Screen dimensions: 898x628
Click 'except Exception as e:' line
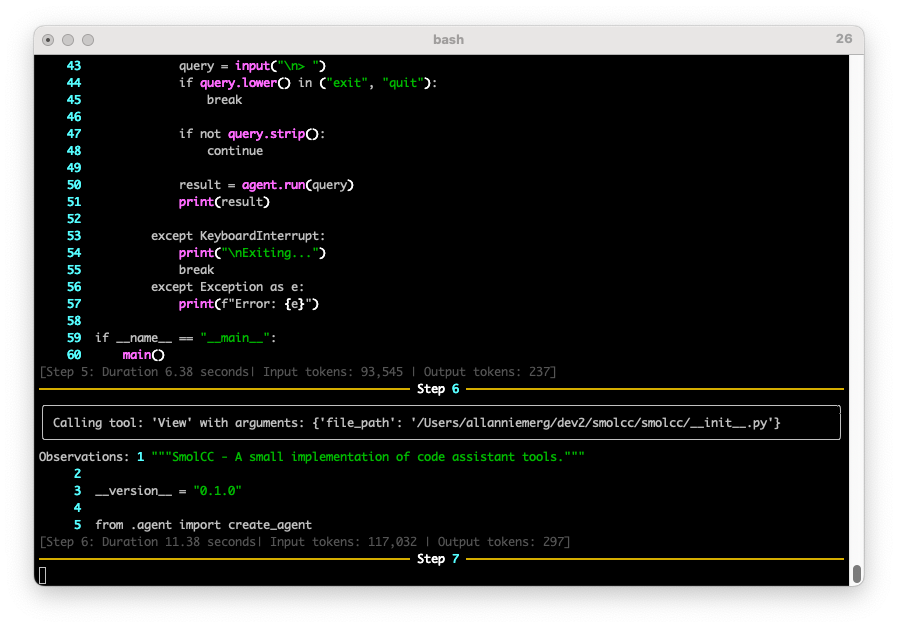[x=227, y=287]
